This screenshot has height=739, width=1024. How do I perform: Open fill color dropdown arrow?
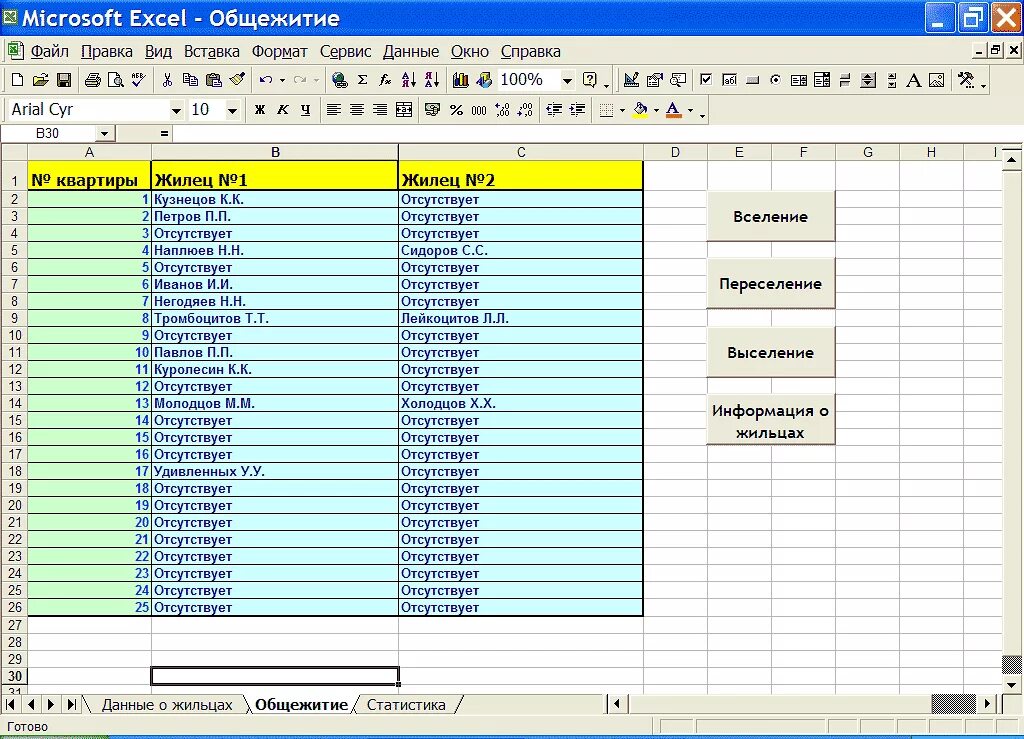[656, 110]
